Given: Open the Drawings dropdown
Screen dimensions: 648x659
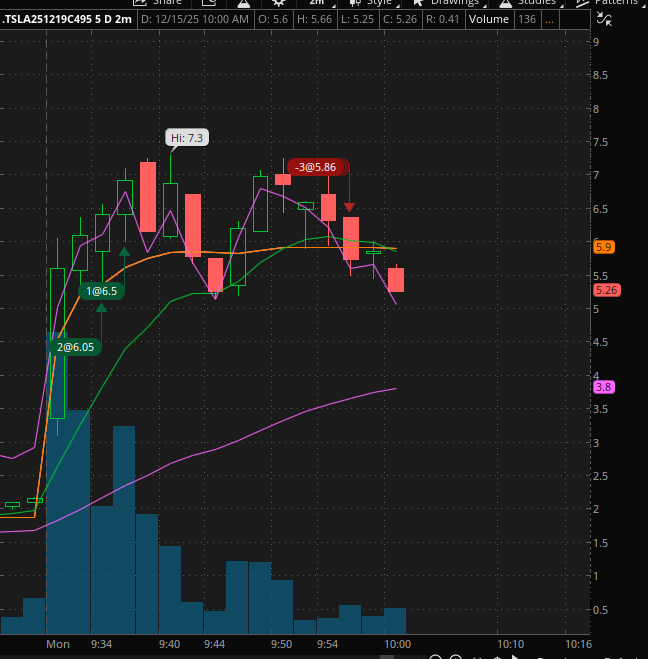Looking at the screenshot, I should click(448, 3).
